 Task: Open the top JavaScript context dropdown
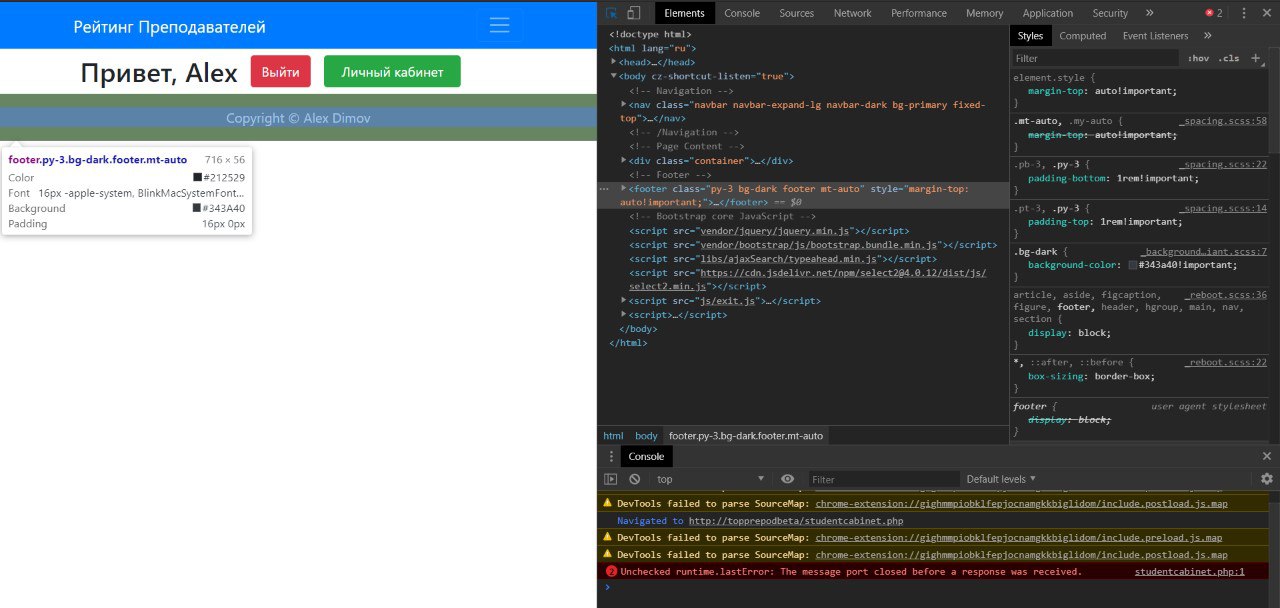coord(710,479)
